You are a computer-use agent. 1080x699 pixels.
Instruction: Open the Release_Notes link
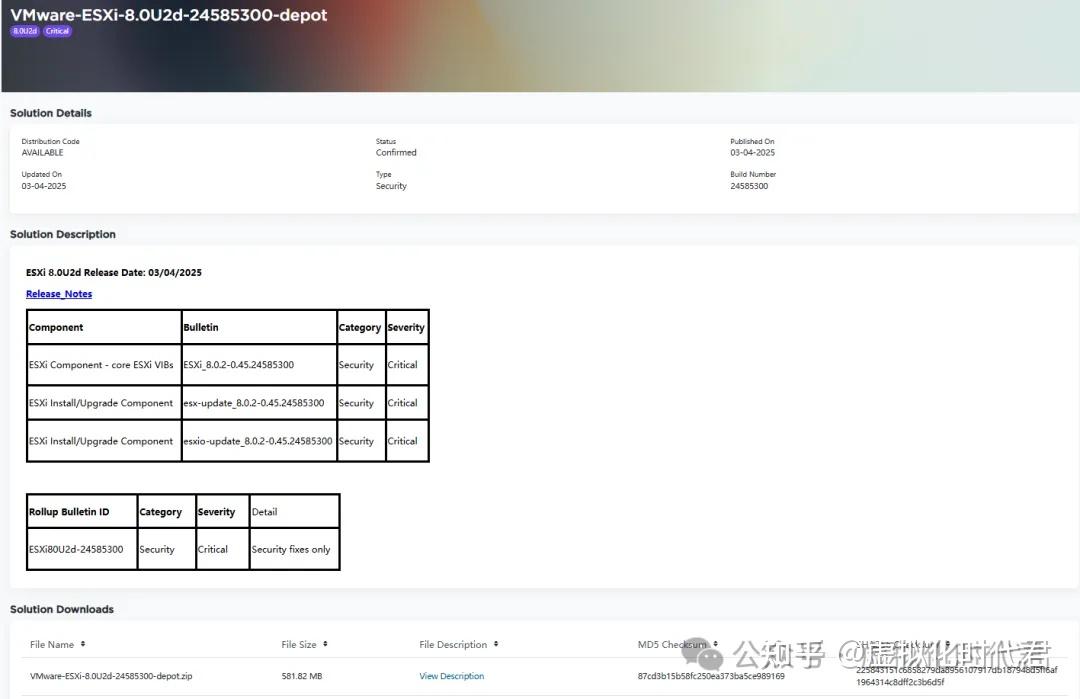click(59, 294)
